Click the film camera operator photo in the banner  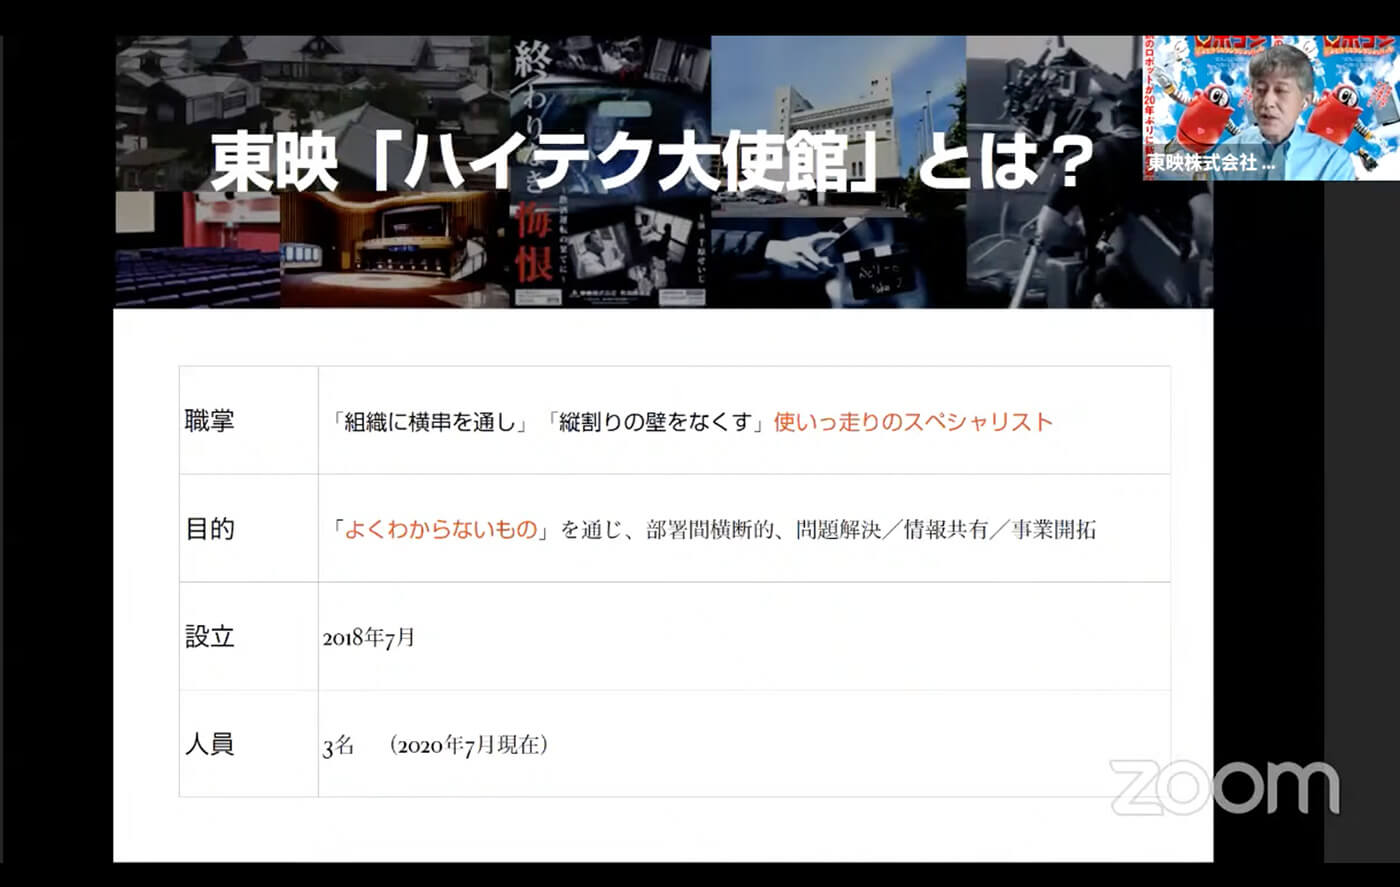[1089, 172]
